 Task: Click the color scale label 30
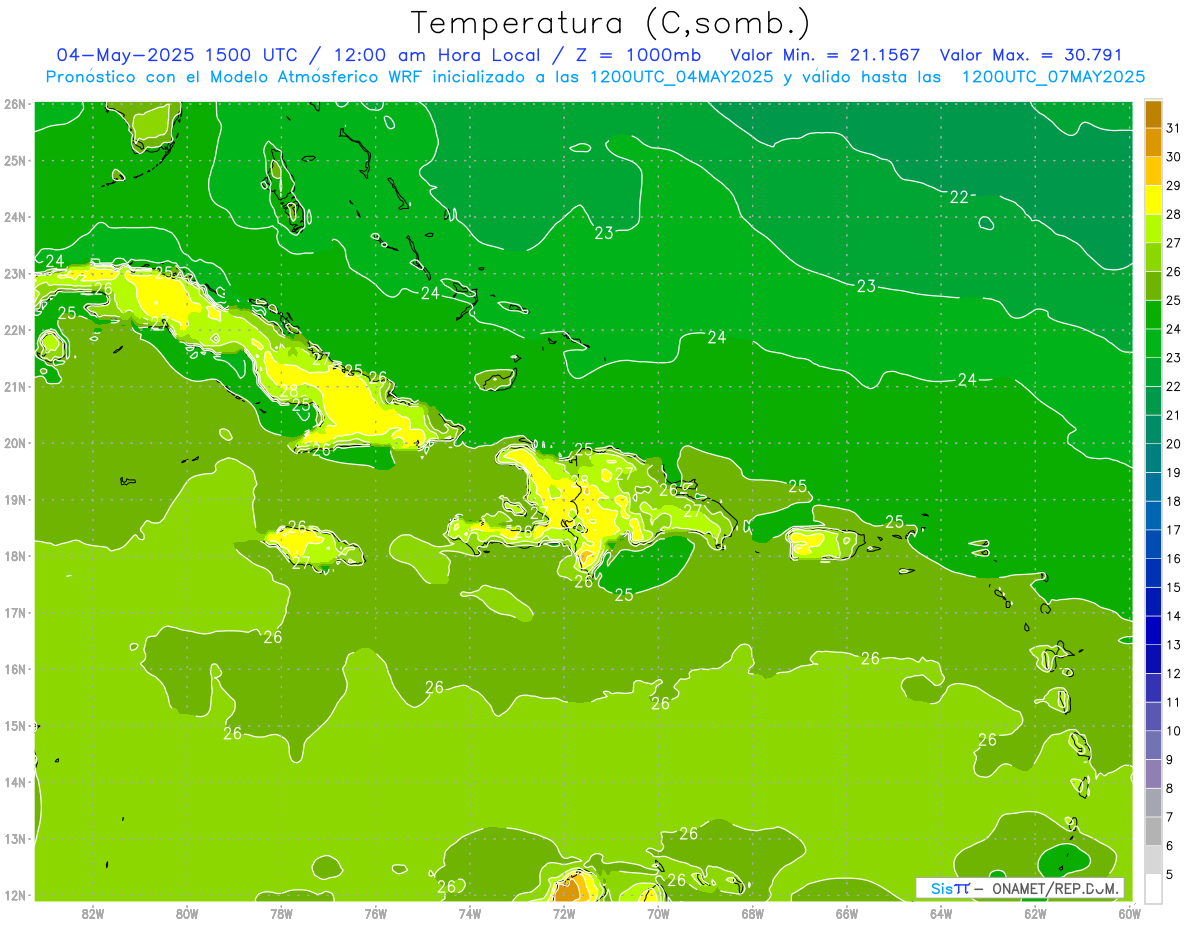1174,156
